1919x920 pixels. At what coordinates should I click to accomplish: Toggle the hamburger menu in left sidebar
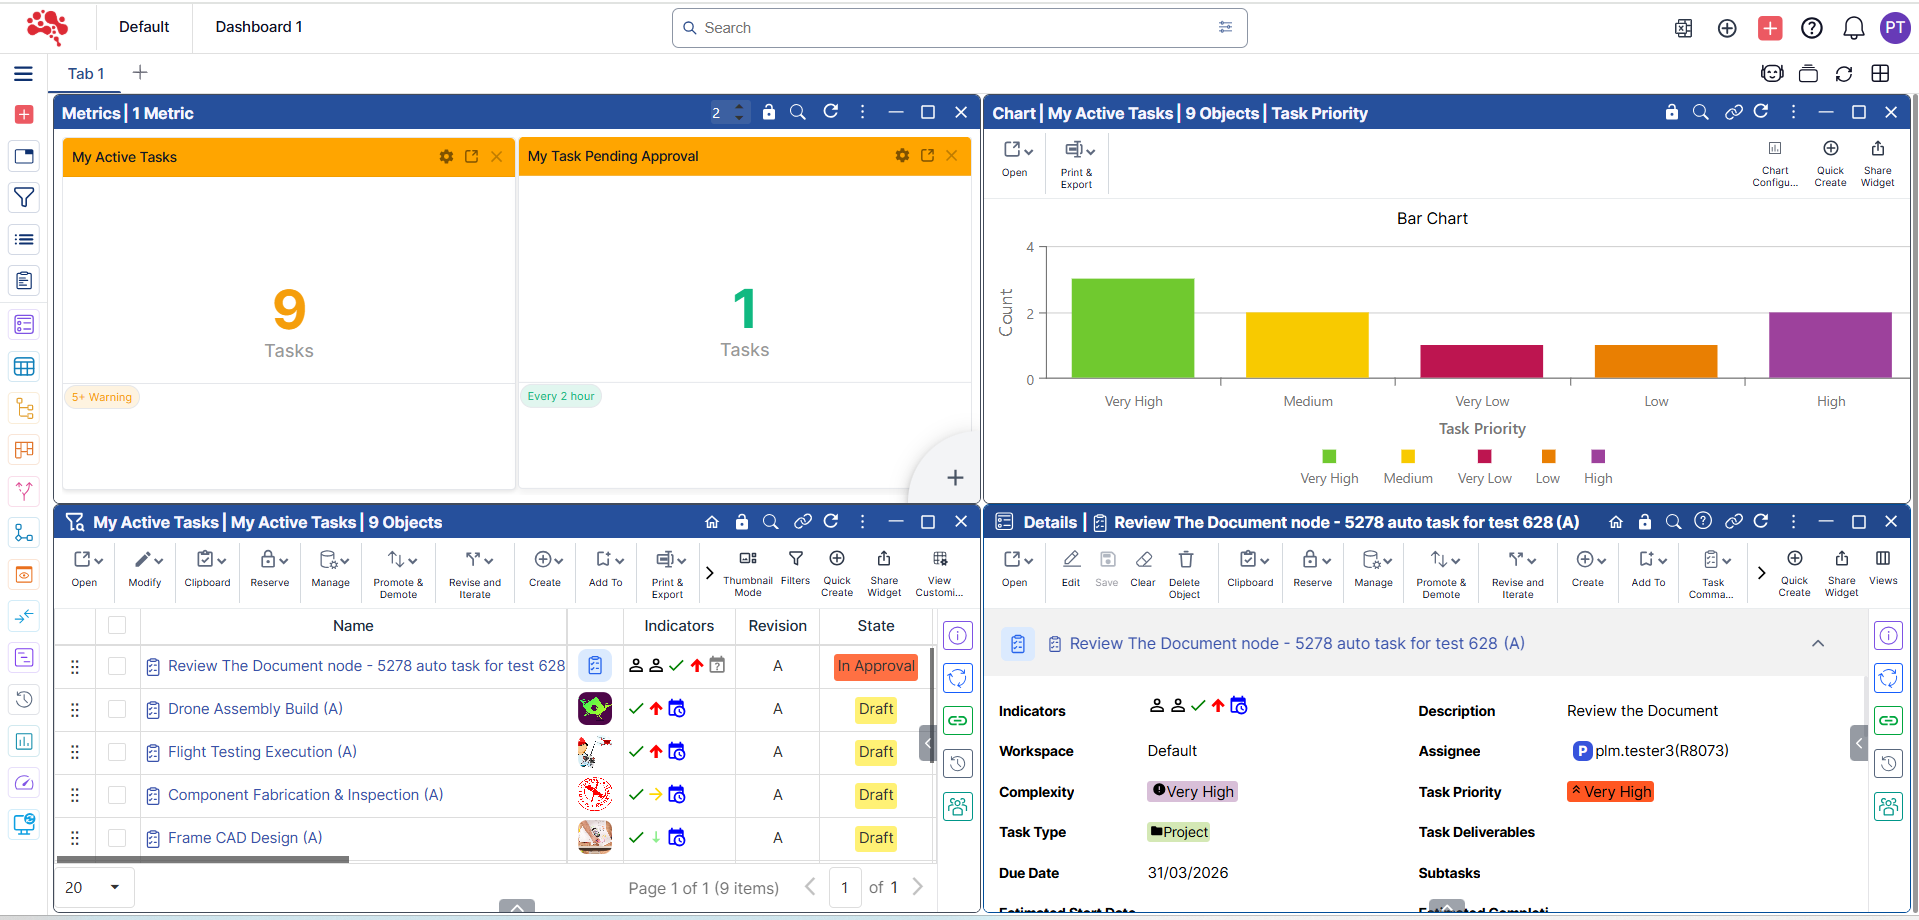(x=24, y=74)
